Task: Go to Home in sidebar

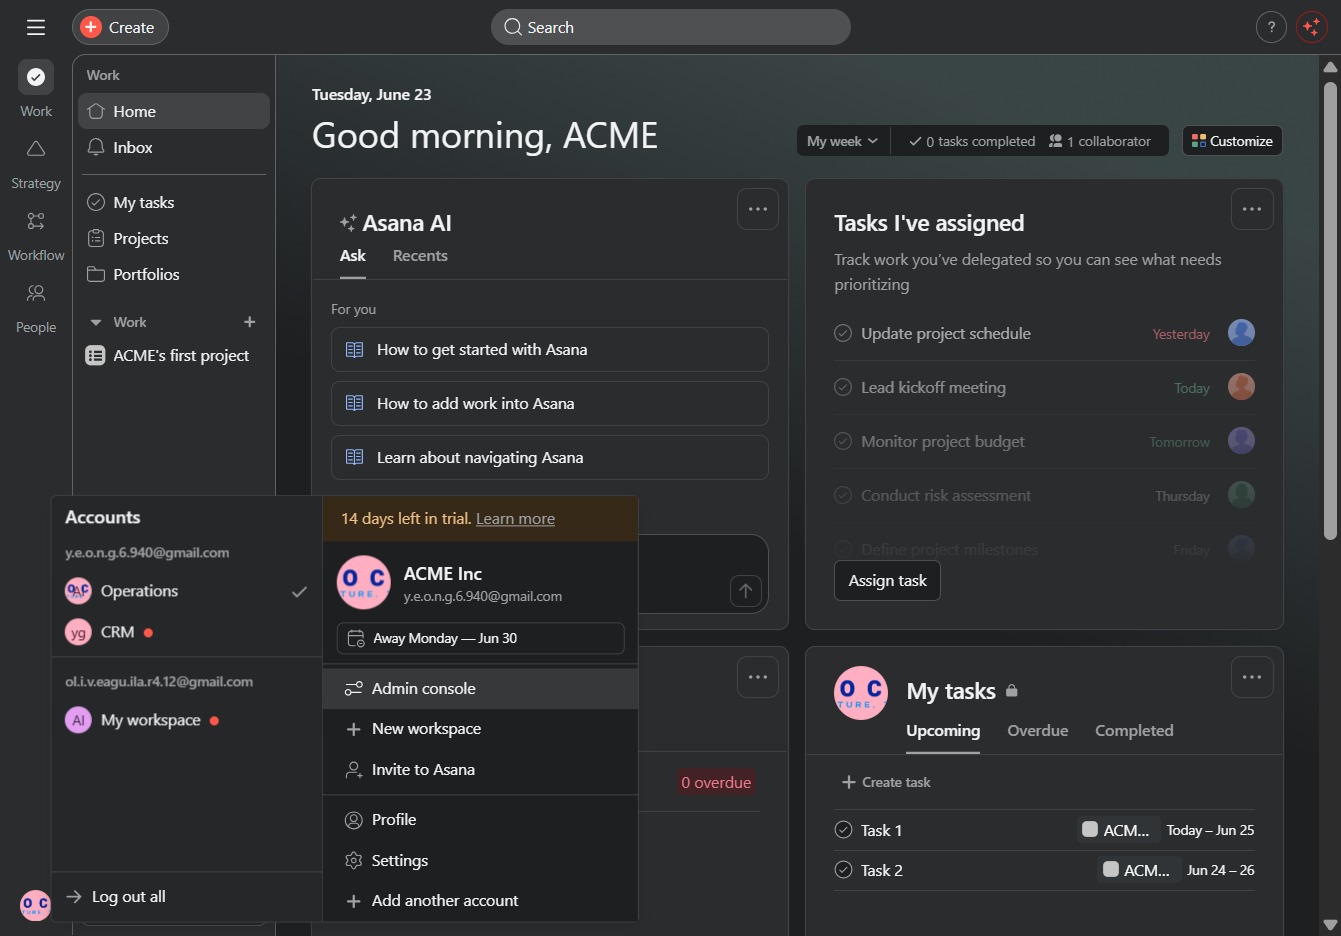Action: point(174,111)
